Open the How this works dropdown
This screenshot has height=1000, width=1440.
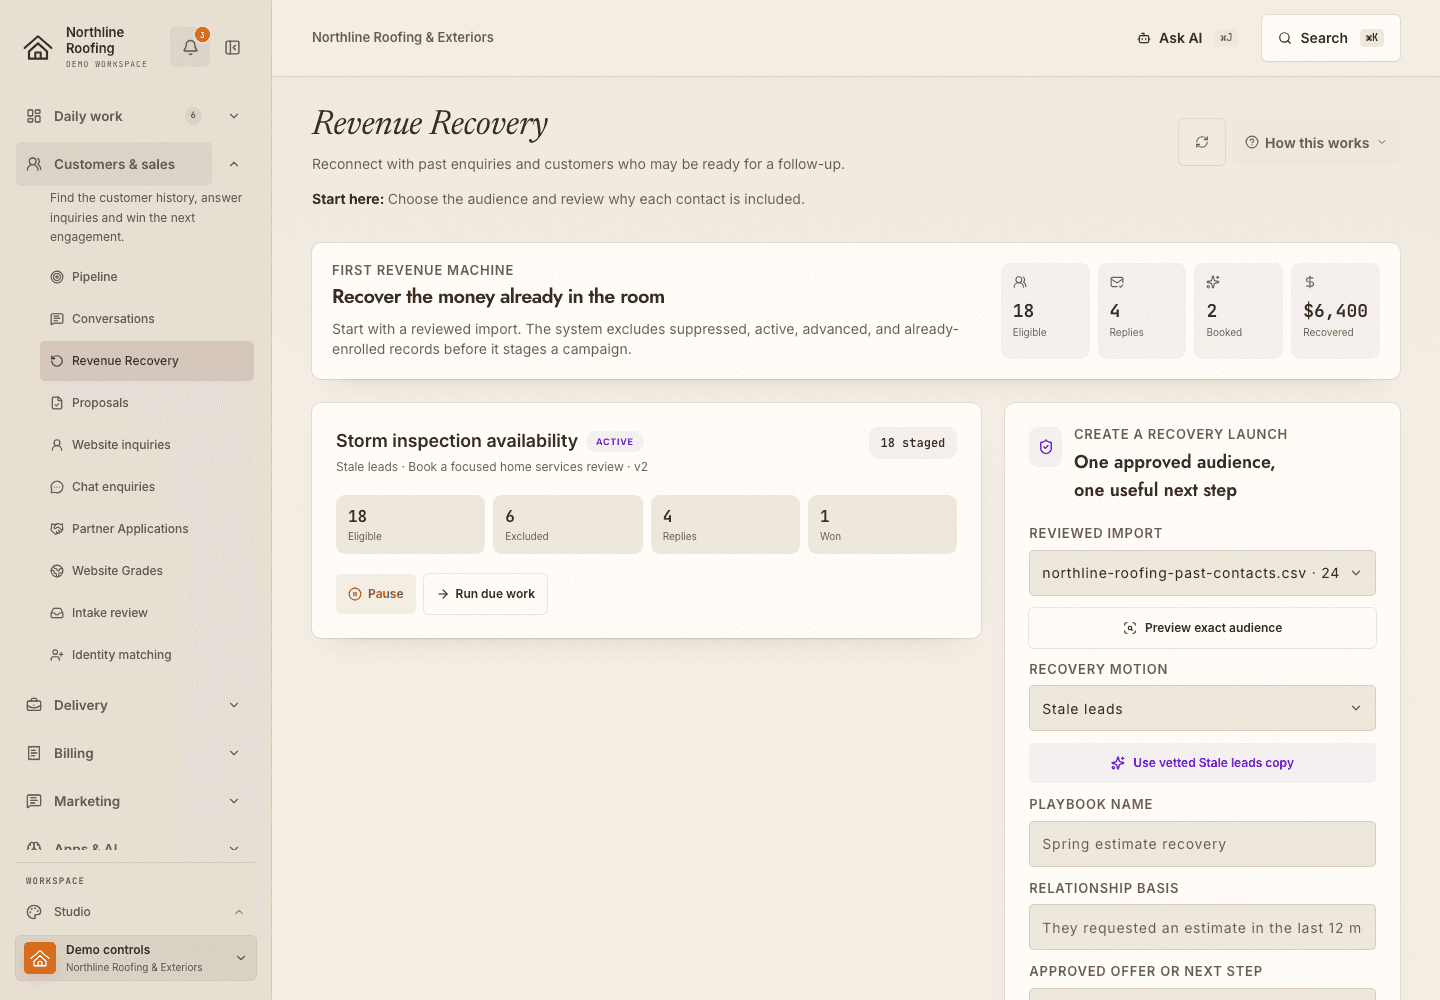click(x=1316, y=142)
